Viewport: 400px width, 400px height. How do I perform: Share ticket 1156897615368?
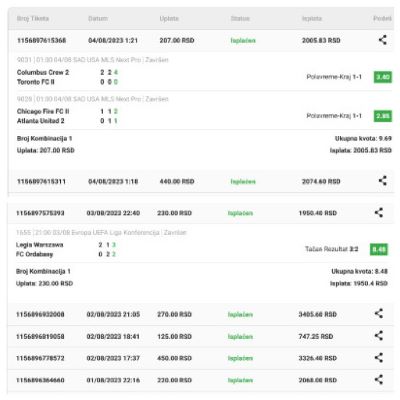[x=383, y=40]
